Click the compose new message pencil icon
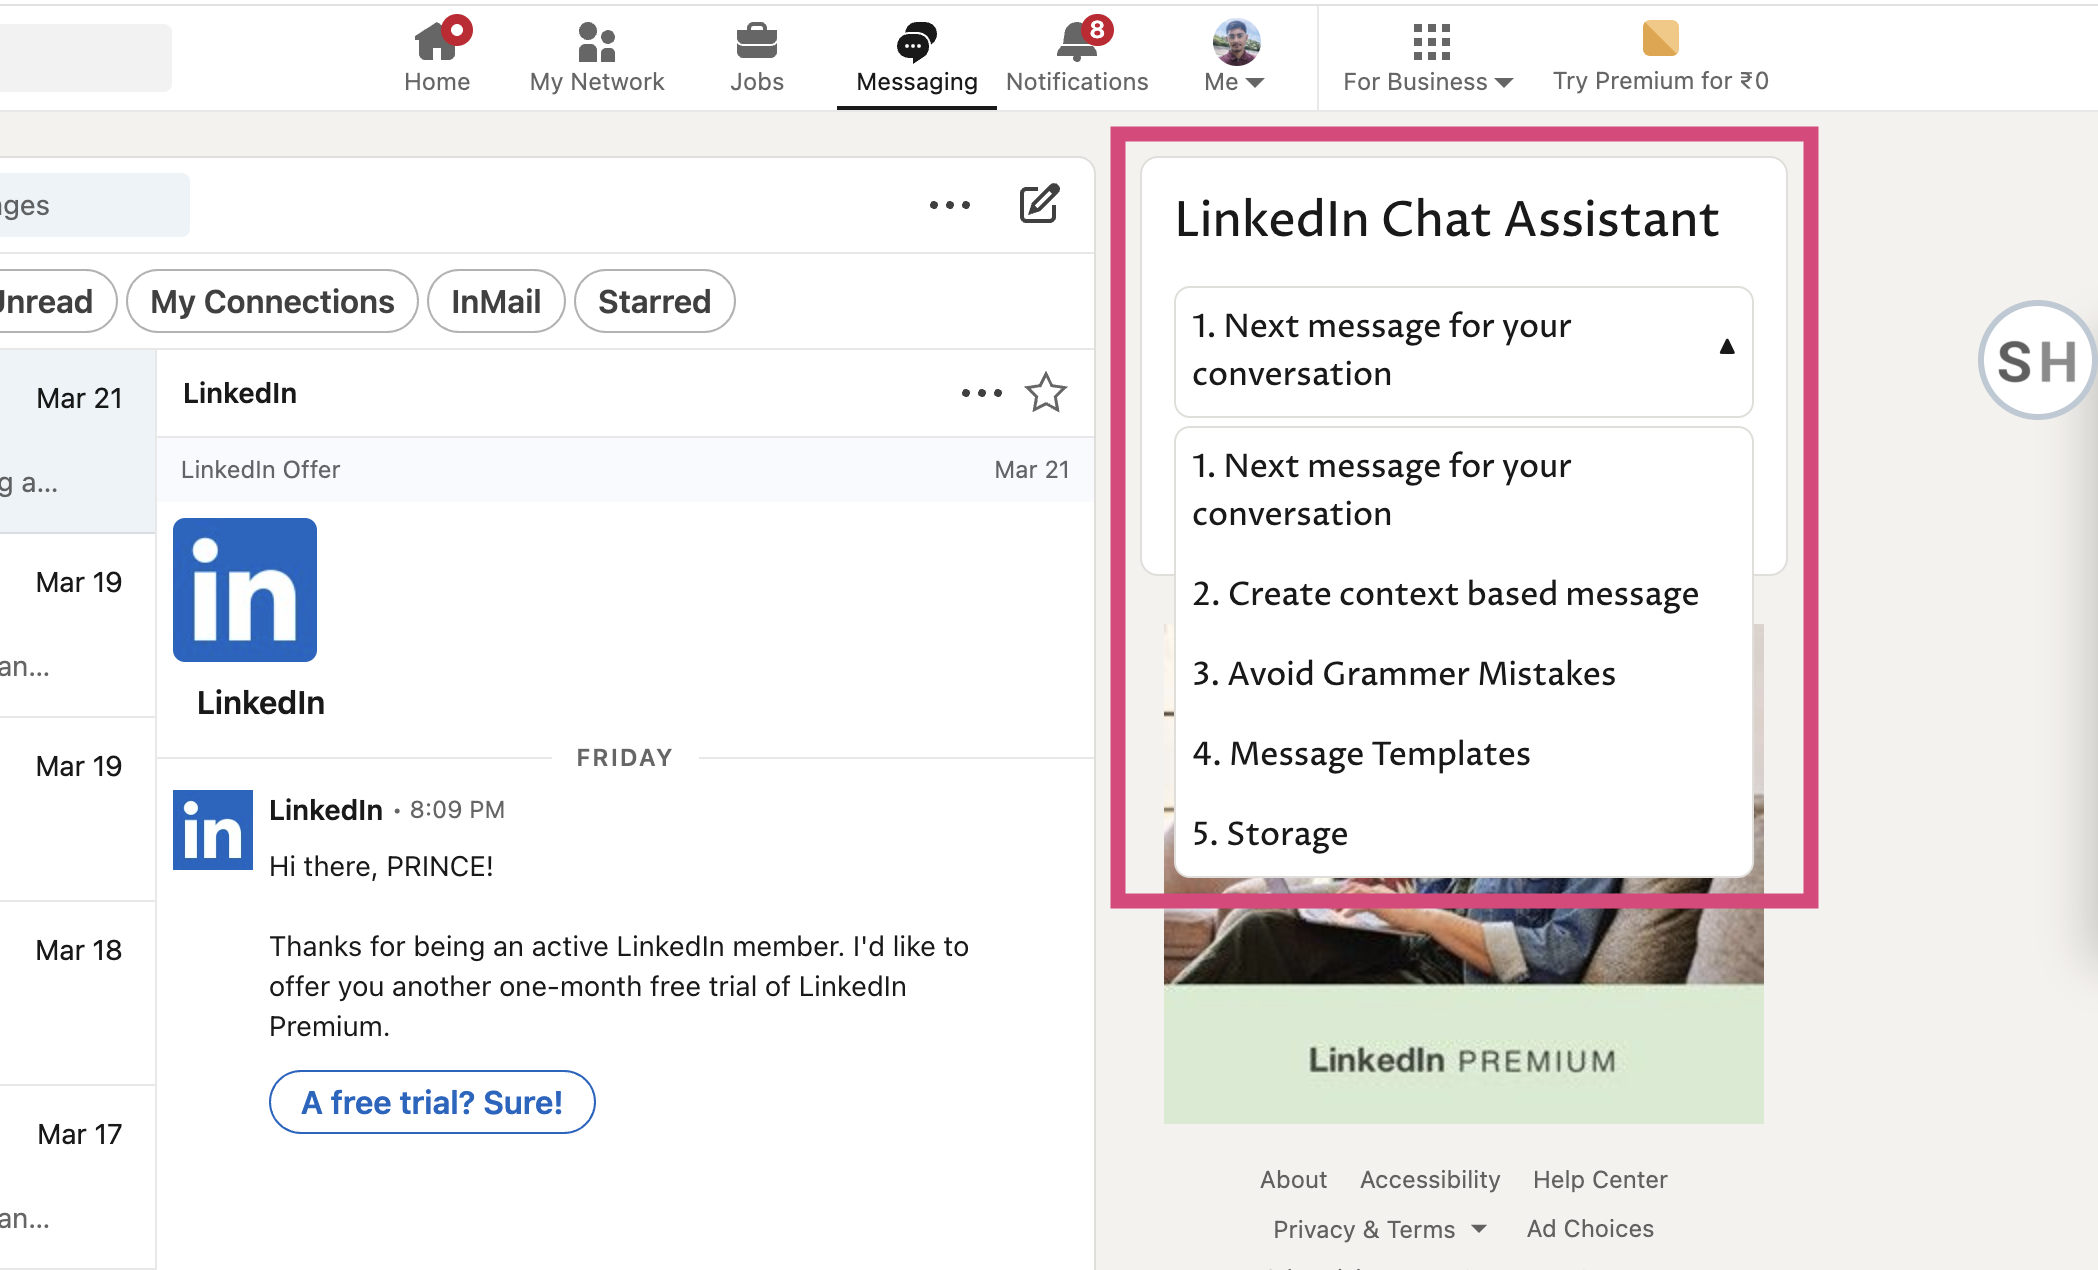Screen dimensions: 2098x1270 point(1039,204)
